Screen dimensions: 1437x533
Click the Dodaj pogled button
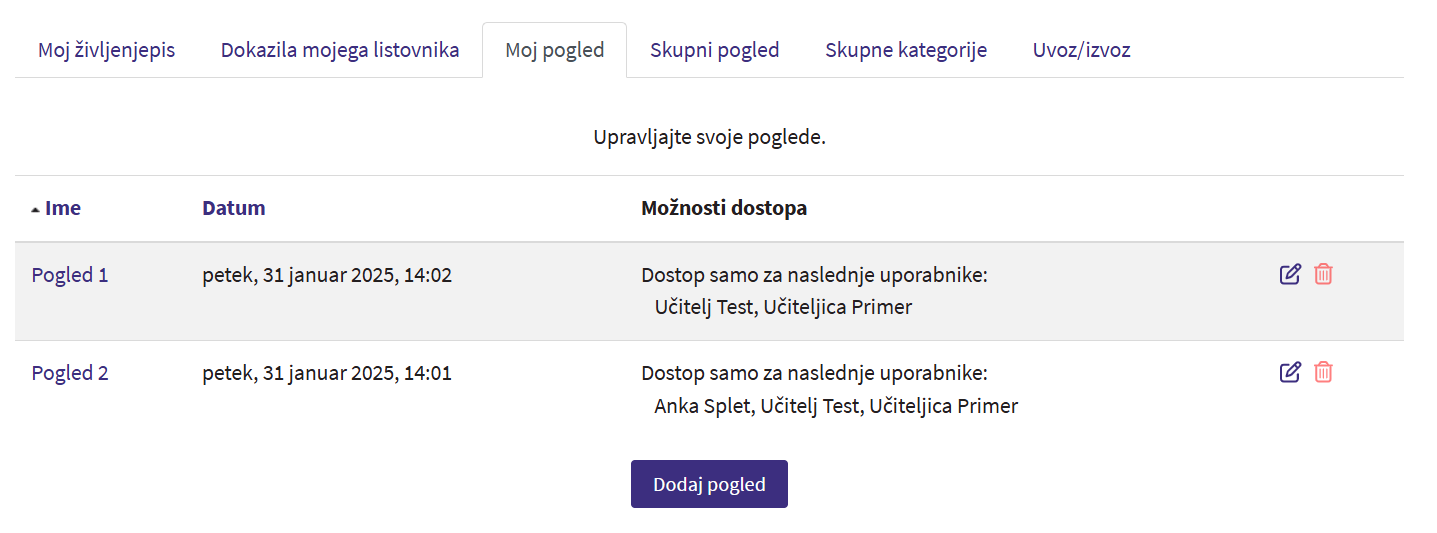(709, 484)
